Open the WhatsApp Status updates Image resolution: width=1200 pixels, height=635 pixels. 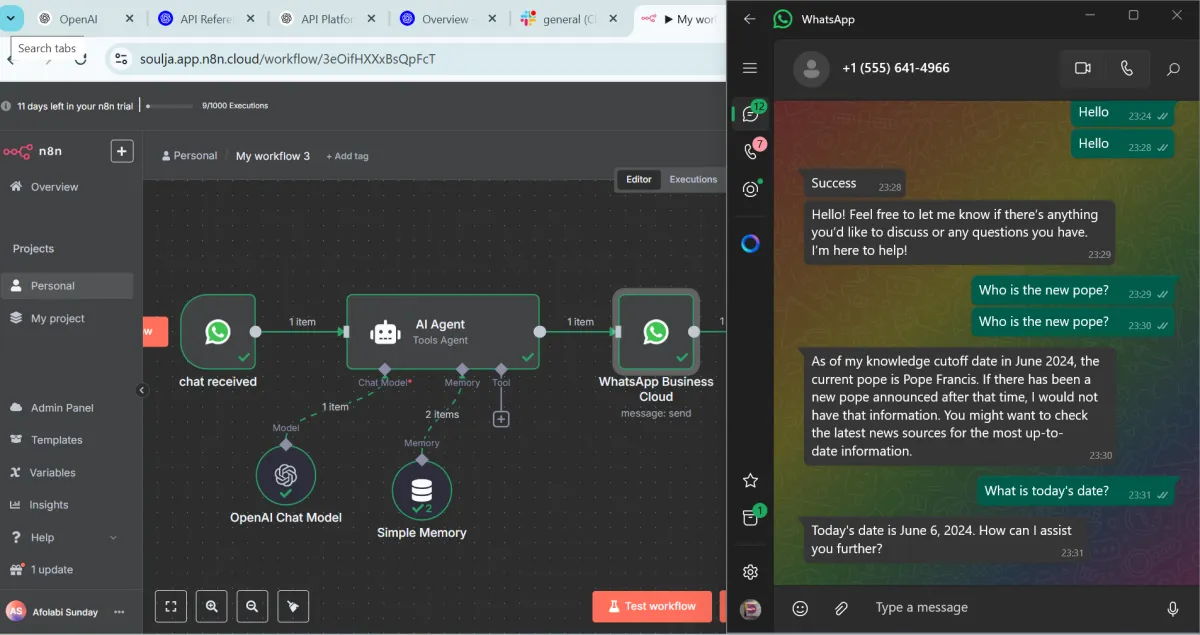[x=751, y=189]
